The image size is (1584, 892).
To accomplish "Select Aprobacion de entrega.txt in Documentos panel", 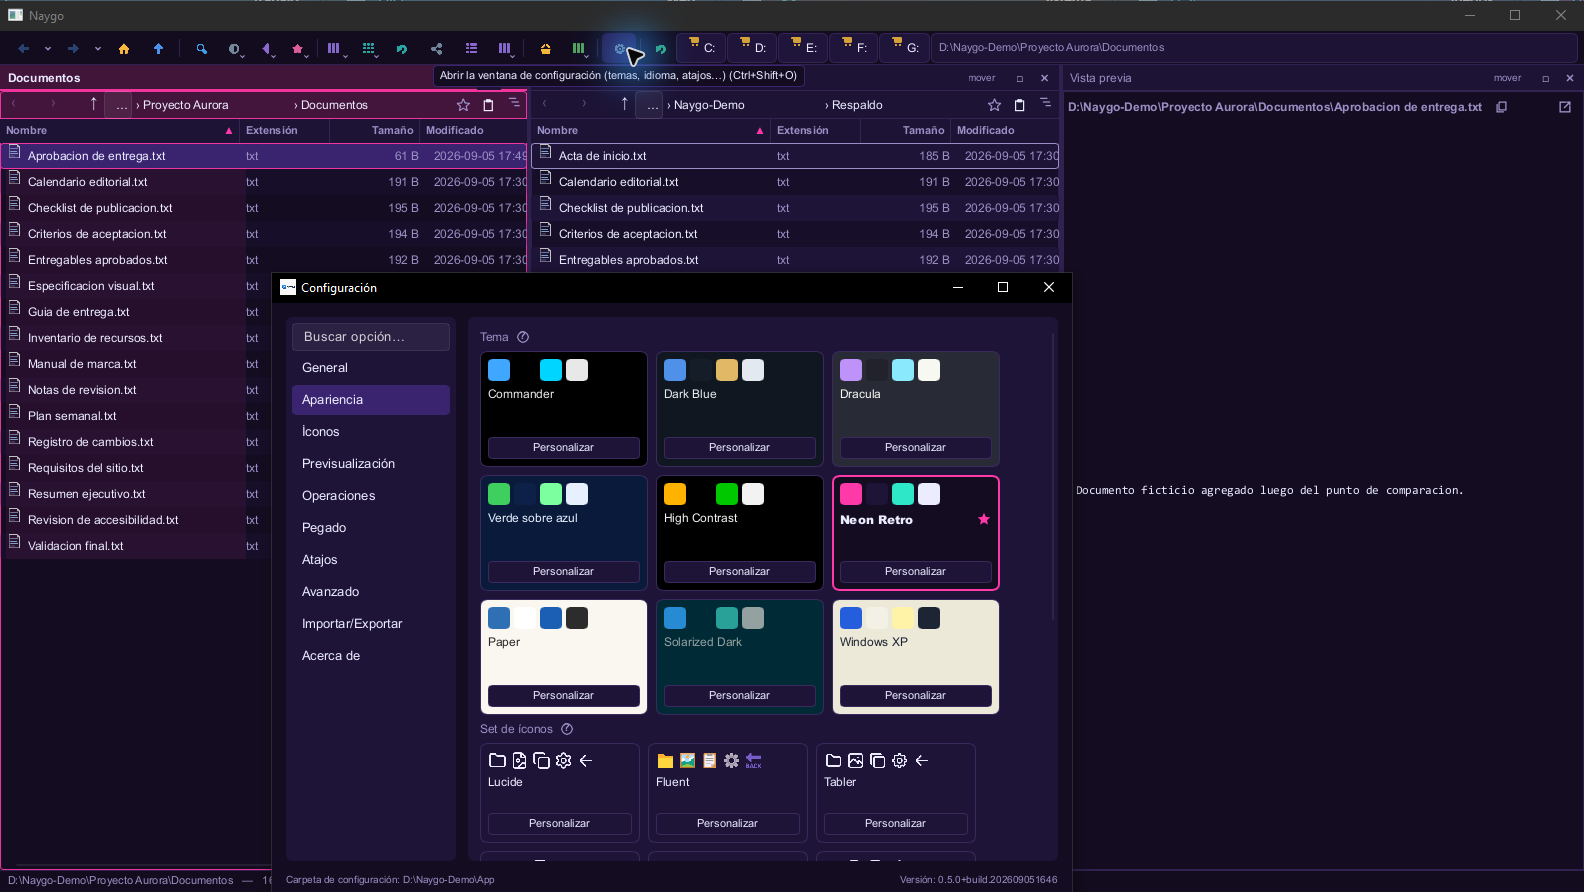I will (x=263, y=156).
